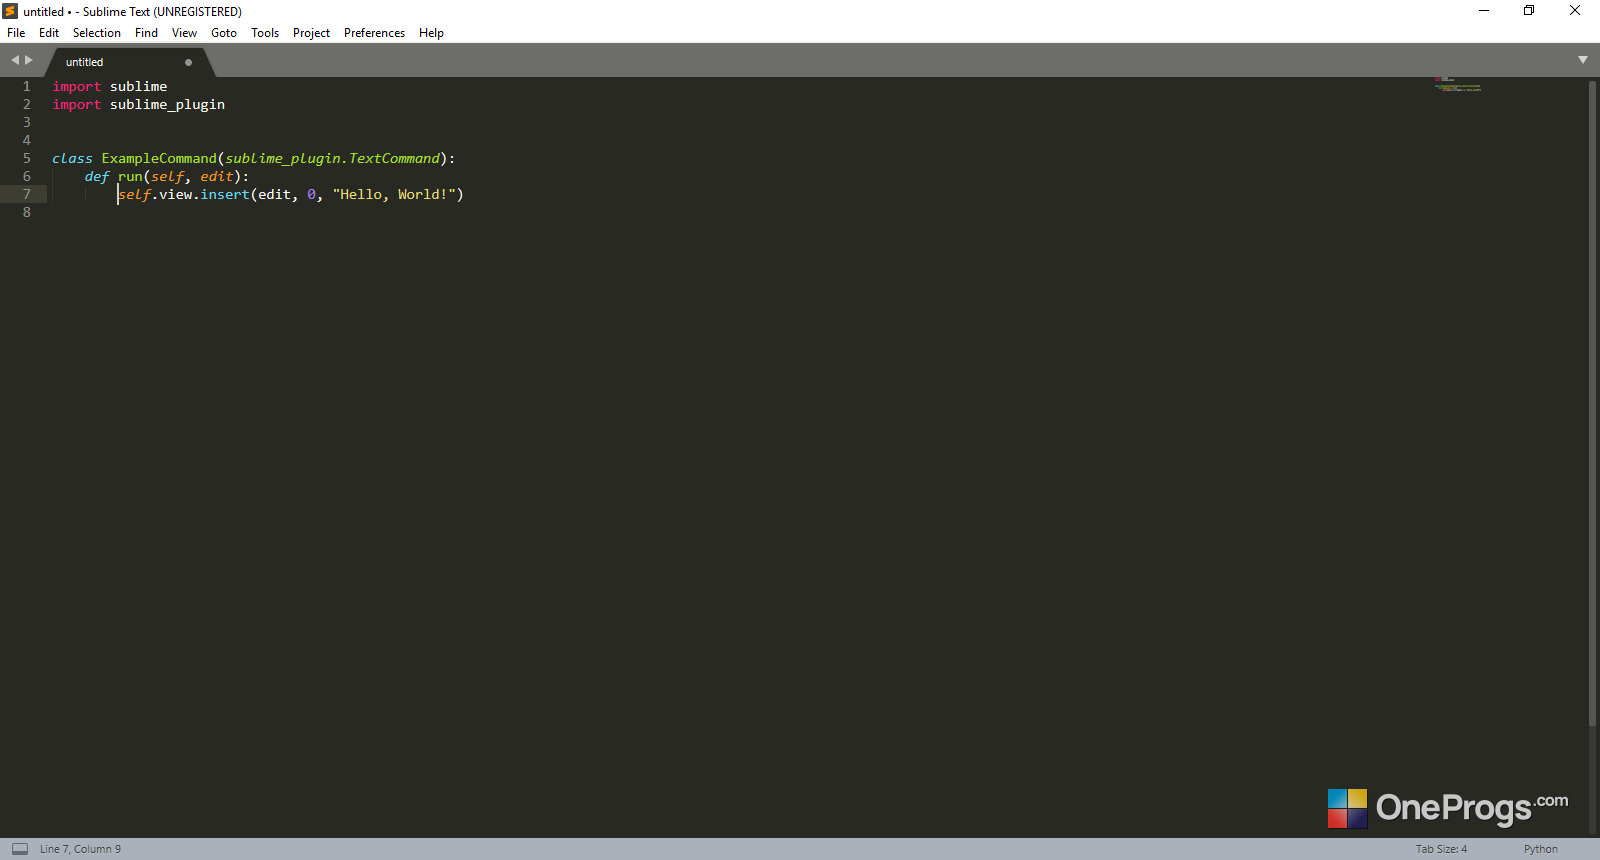Click the minimap code preview

[1457, 84]
